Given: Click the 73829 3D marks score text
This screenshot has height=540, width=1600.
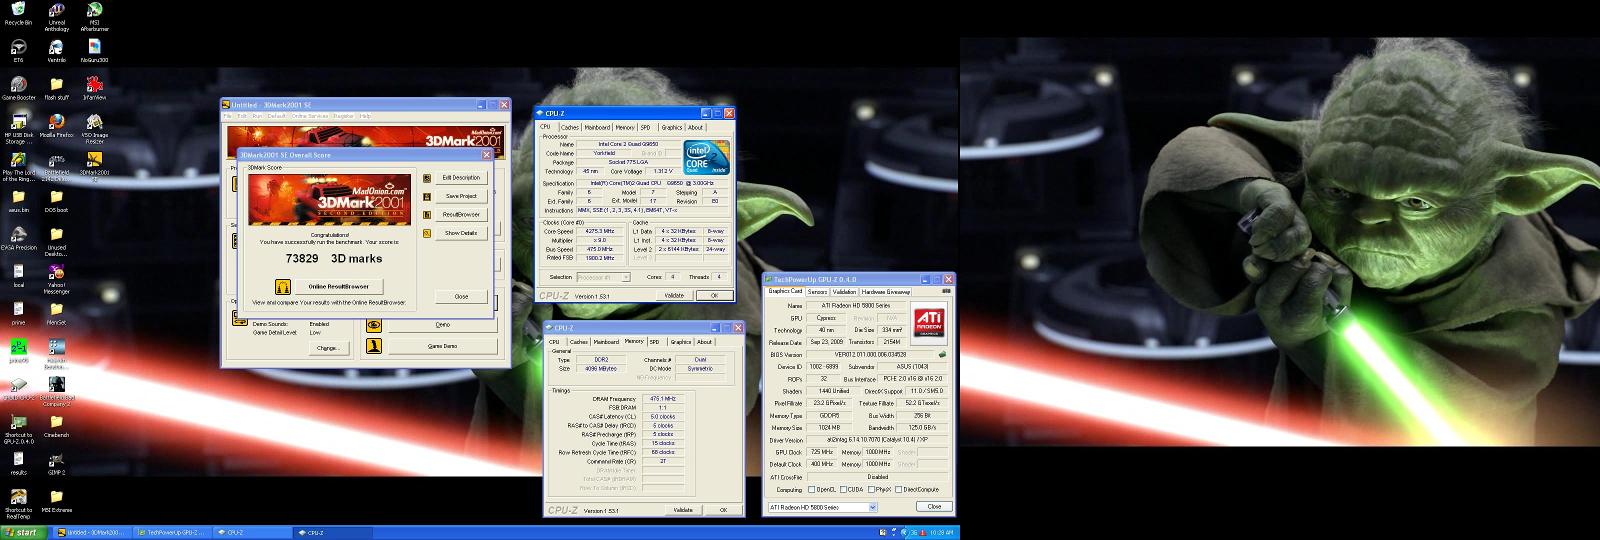Looking at the screenshot, I should point(334,258).
